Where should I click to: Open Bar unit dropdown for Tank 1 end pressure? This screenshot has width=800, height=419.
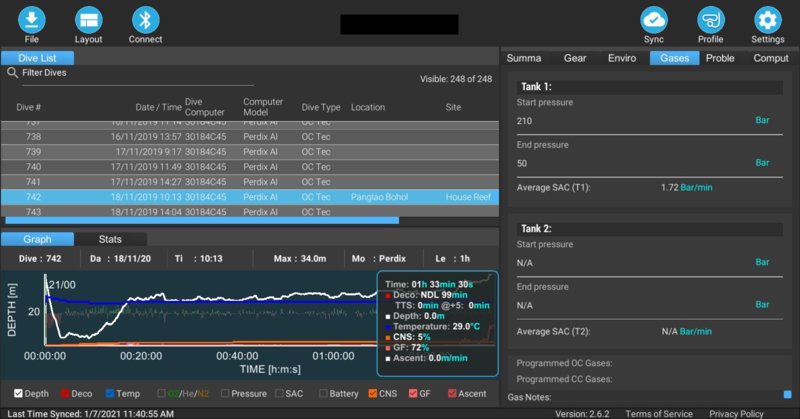coord(763,163)
